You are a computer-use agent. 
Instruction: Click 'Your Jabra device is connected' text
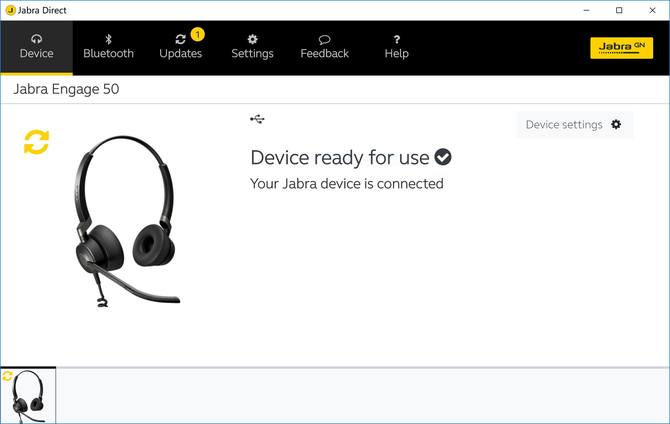click(347, 184)
